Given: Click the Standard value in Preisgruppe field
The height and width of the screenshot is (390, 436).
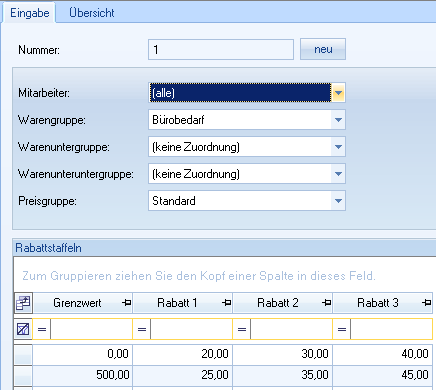Looking at the screenshot, I should 174,201.
